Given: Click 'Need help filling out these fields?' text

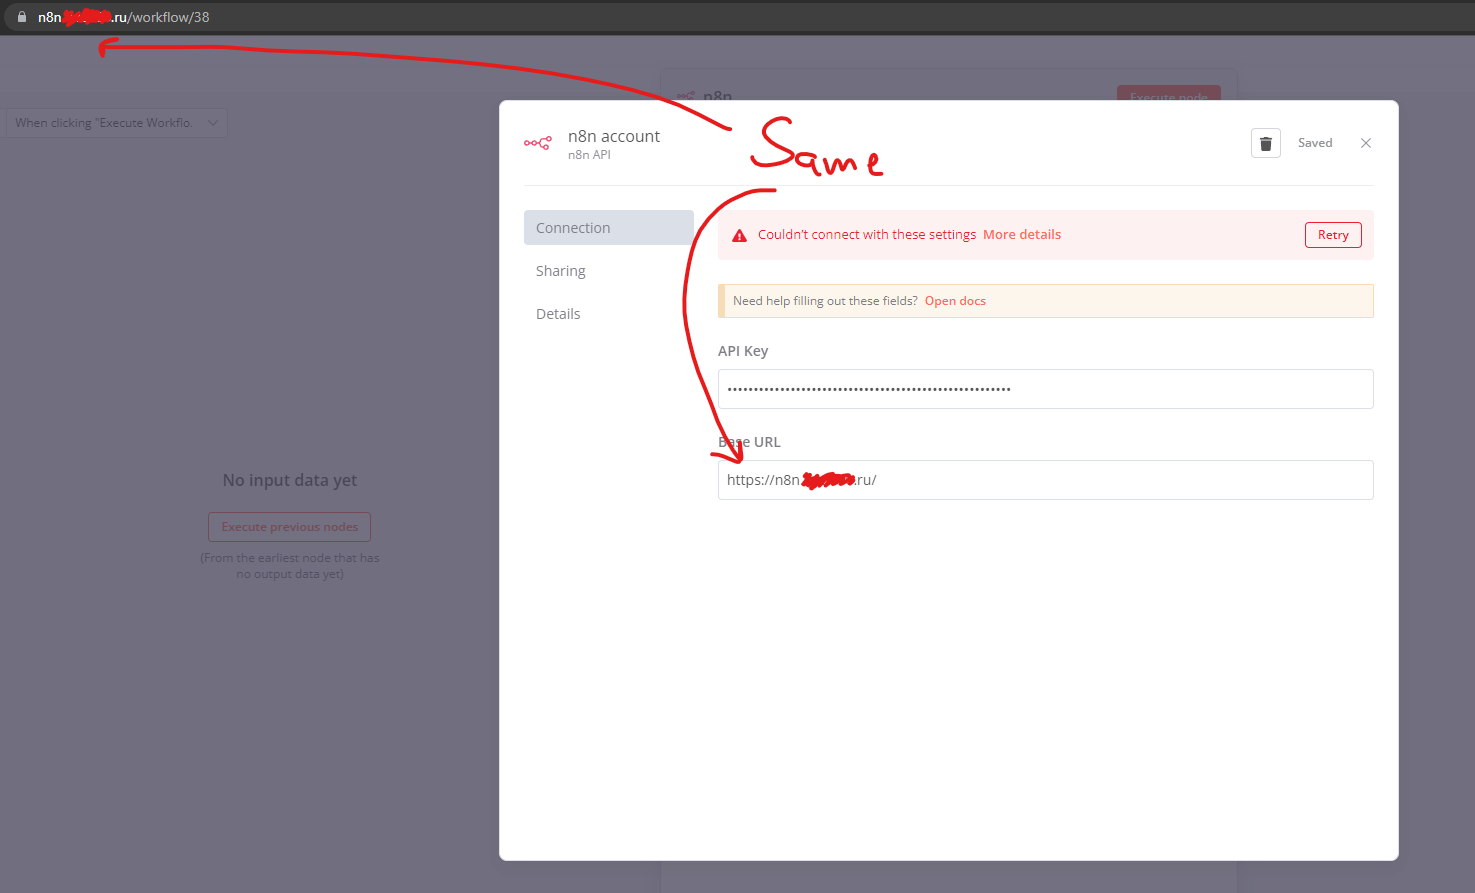Looking at the screenshot, I should coord(825,301).
